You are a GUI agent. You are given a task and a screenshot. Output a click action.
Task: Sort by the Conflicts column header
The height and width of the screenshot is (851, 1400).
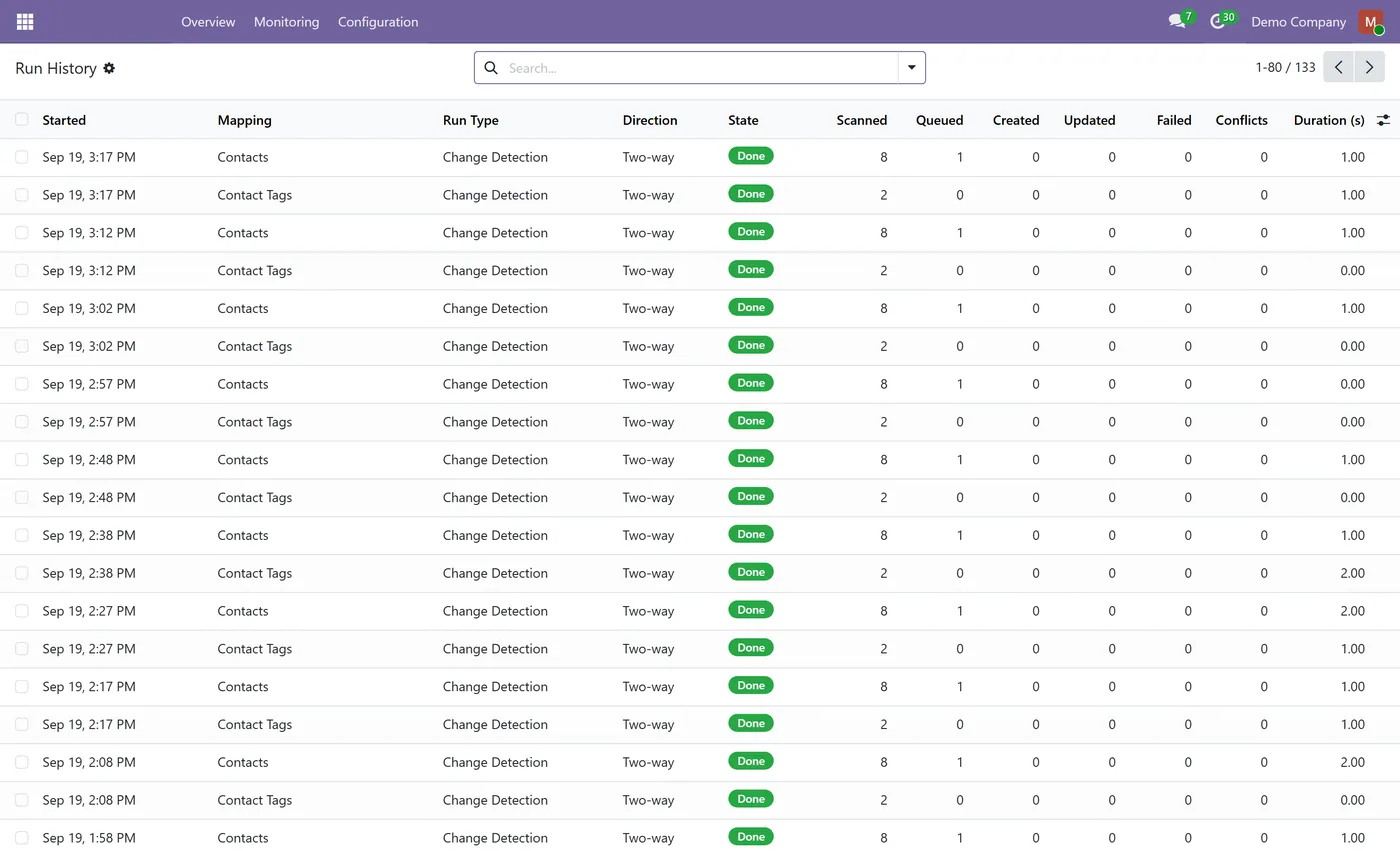(1241, 120)
